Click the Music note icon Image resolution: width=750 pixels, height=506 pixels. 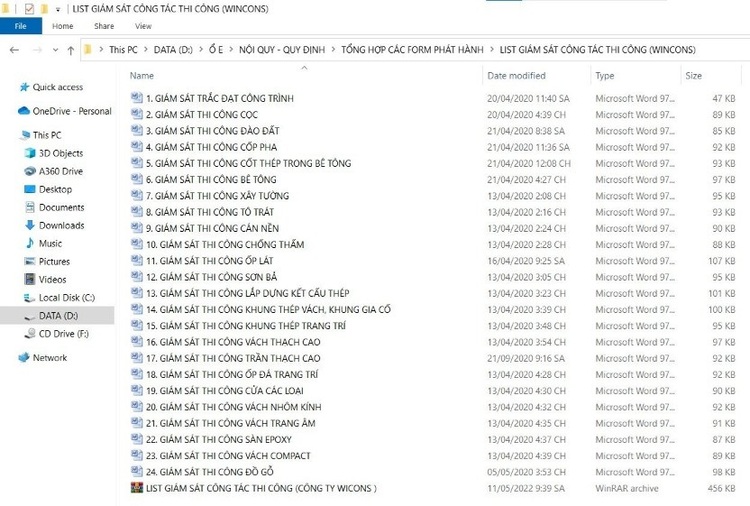coord(30,243)
